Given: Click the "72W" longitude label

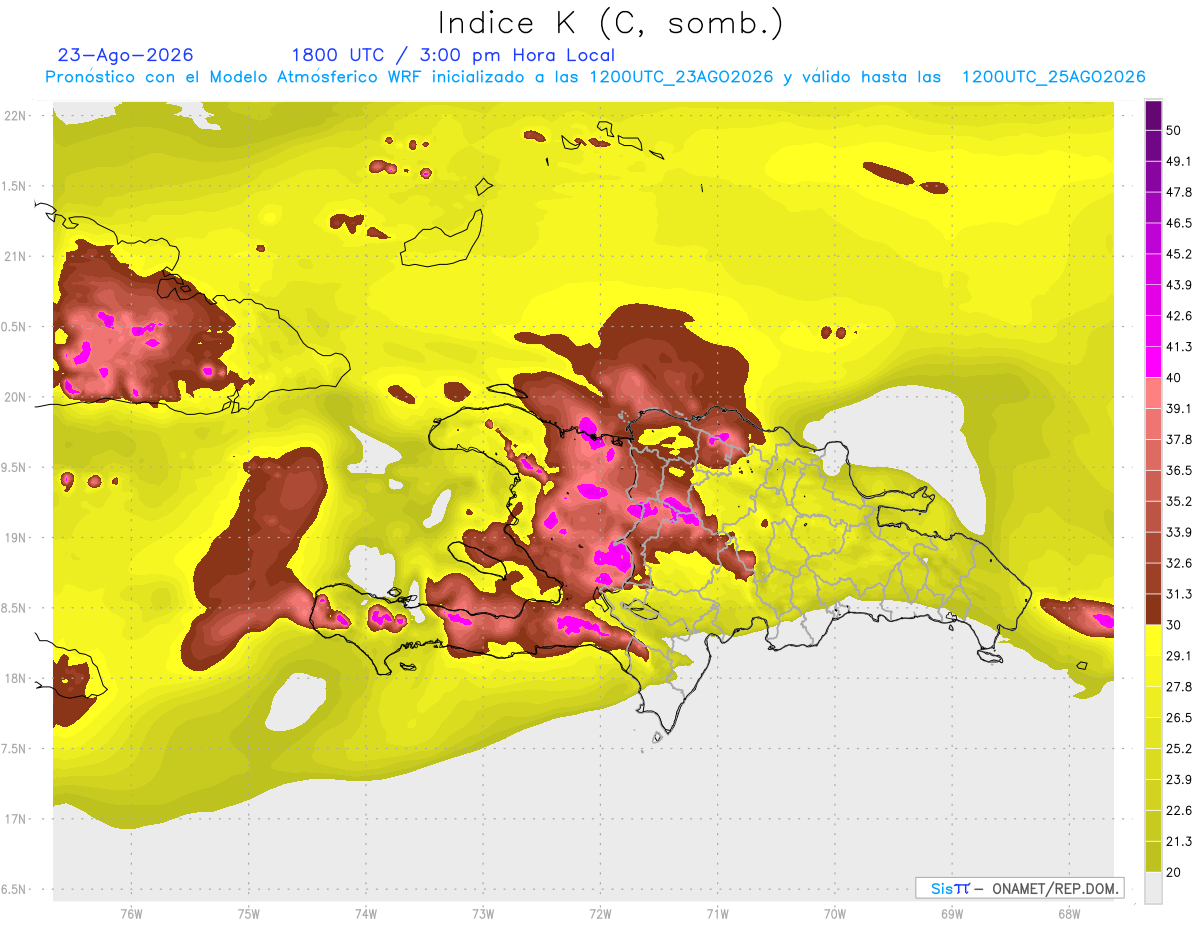Looking at the screenshot, I should (600, 913).
